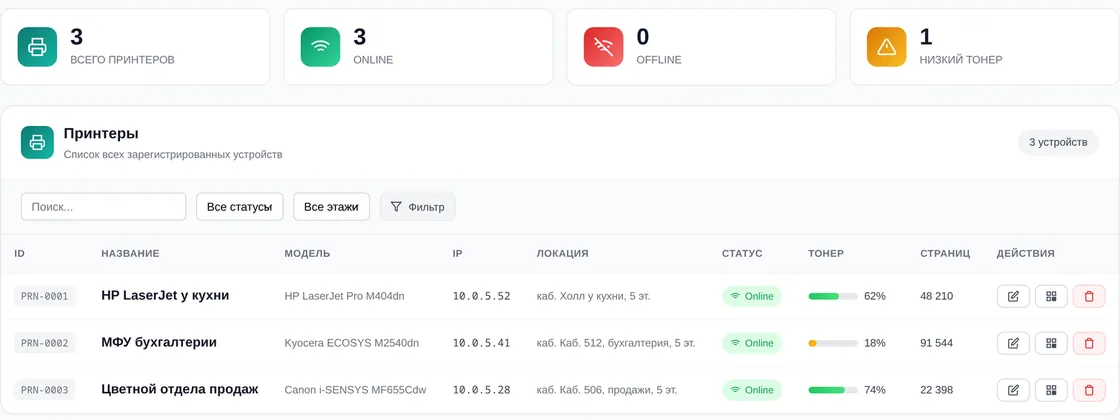Screen dimensions: 1120x420
Task: Click model HP LaserJet Pro M404dn
Action: [344, 296]
